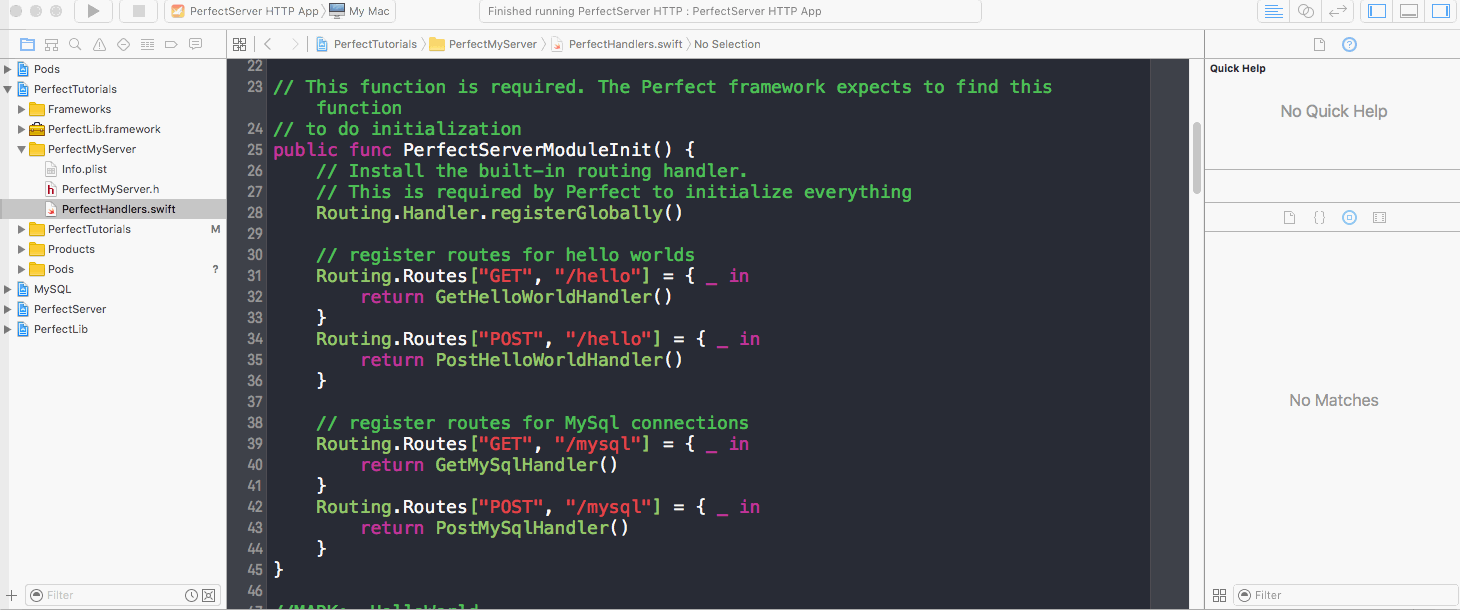Image resolution: width=1460 pixels, height=610 pixels.
Task: Expand the Frameworks folder
Action: (22, 109)
